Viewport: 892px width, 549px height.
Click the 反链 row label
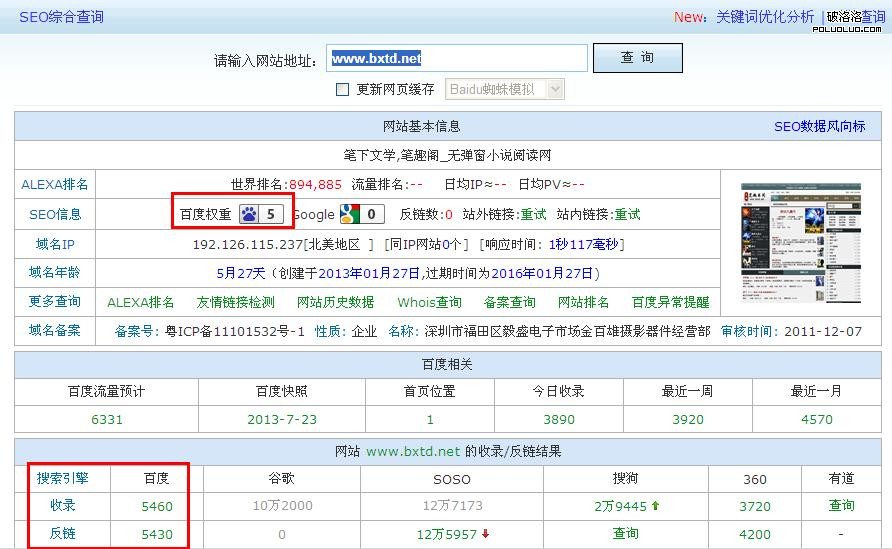tap(63, 533)
